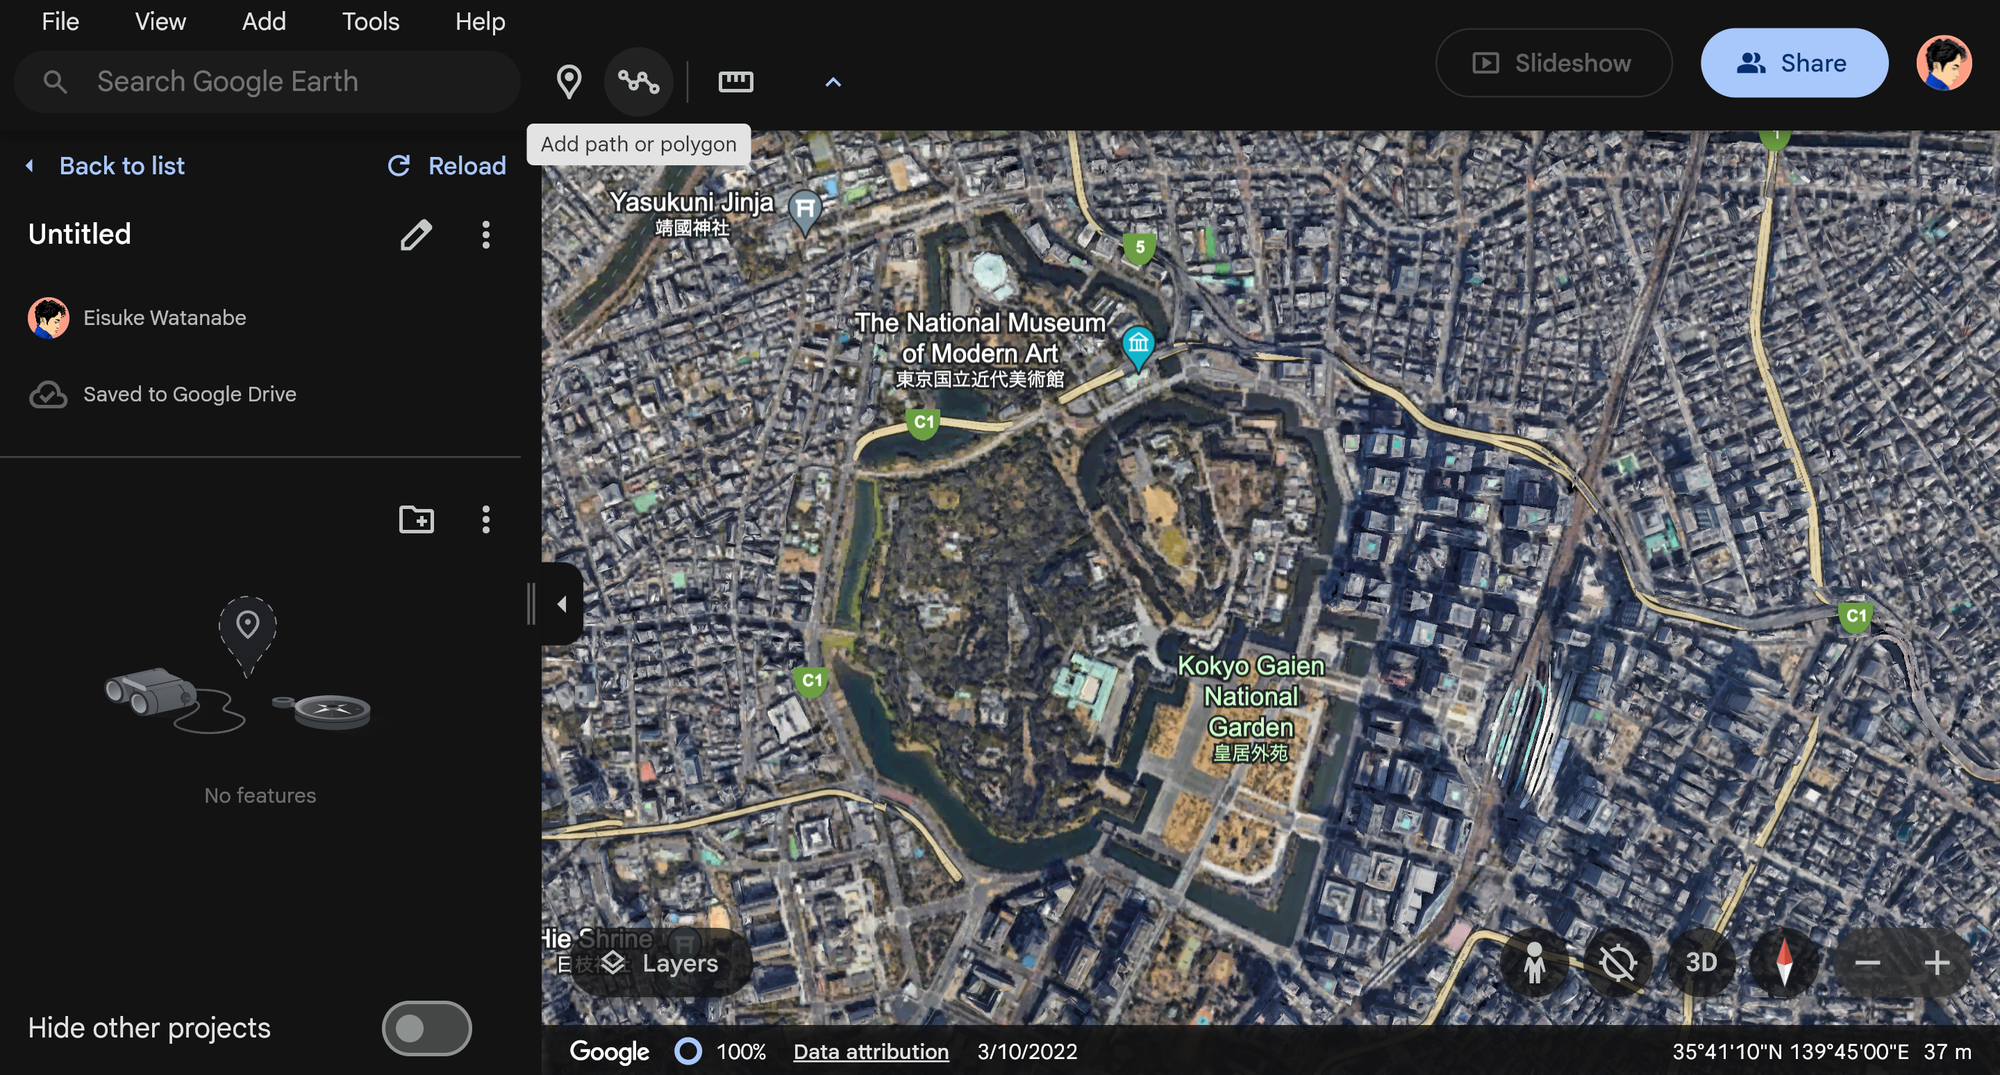This screenshot has height=1075, width=2000.
Task: Edit the Untitled project title with pencil
Action: (x=416, y=235)
